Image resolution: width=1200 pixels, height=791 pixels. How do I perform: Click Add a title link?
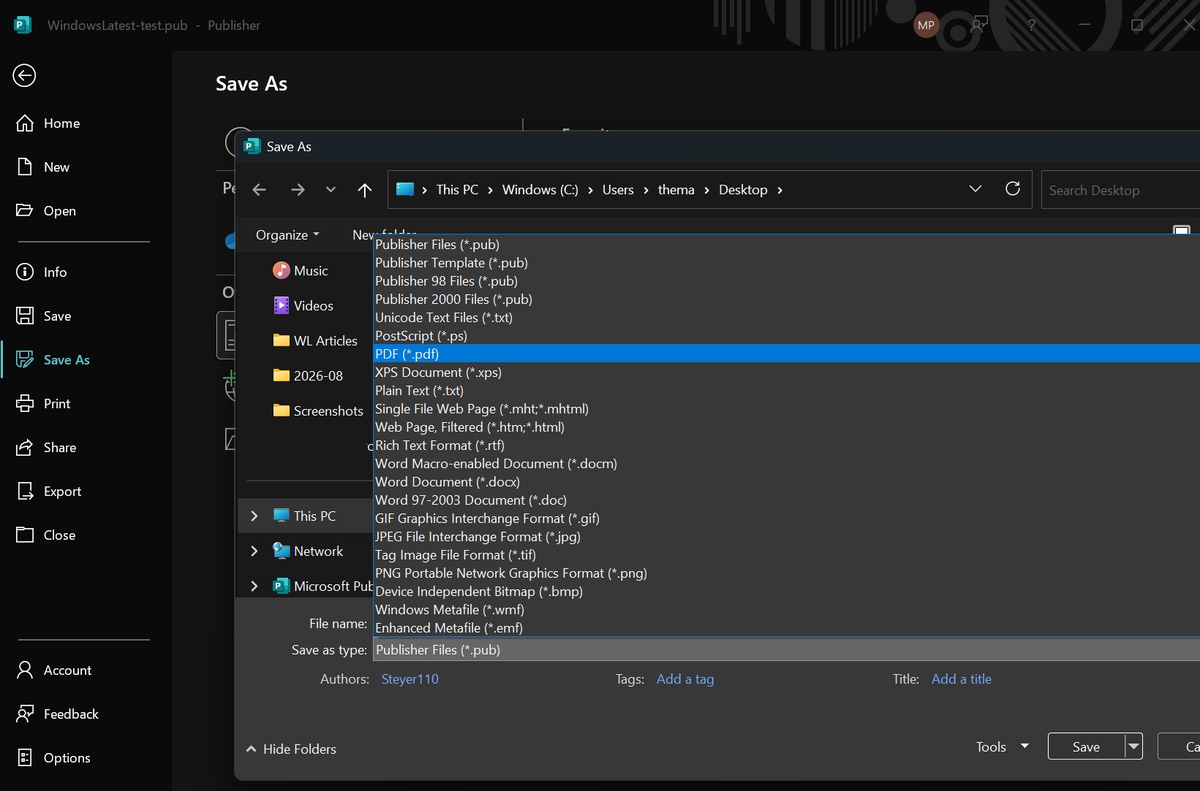pos(961,679)
